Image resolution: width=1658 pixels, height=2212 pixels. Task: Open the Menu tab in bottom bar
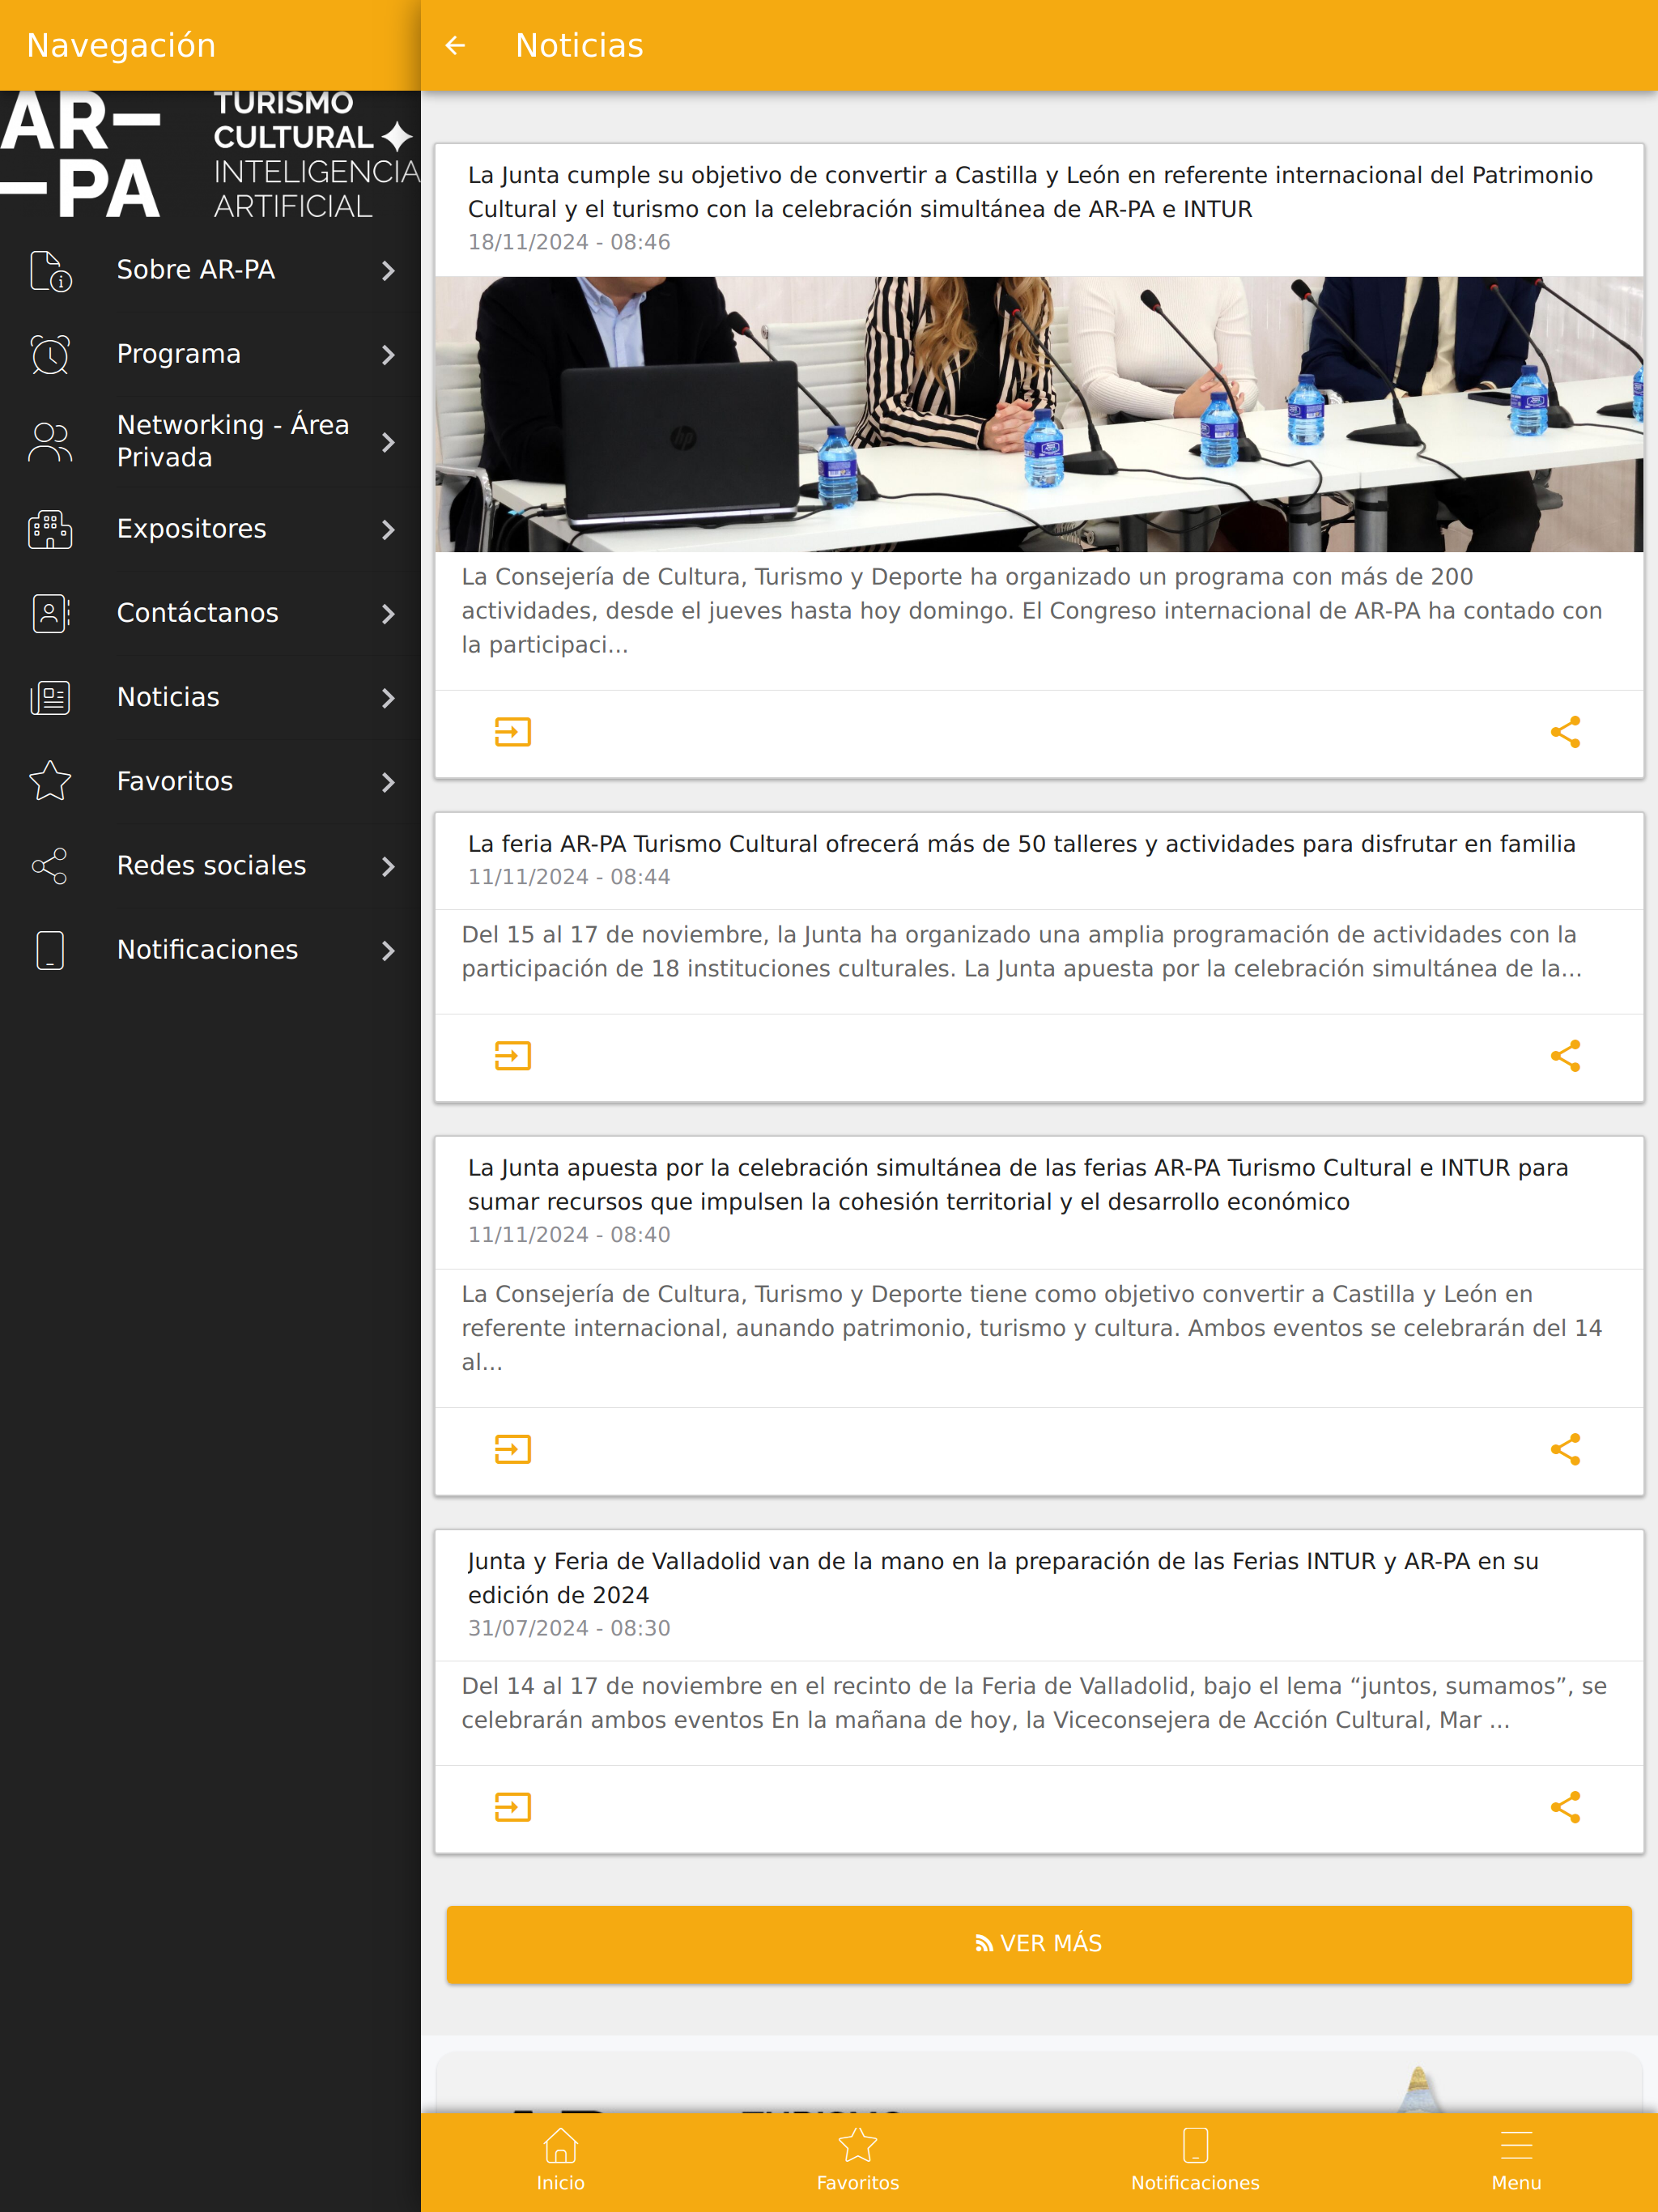point(1516,2160)
